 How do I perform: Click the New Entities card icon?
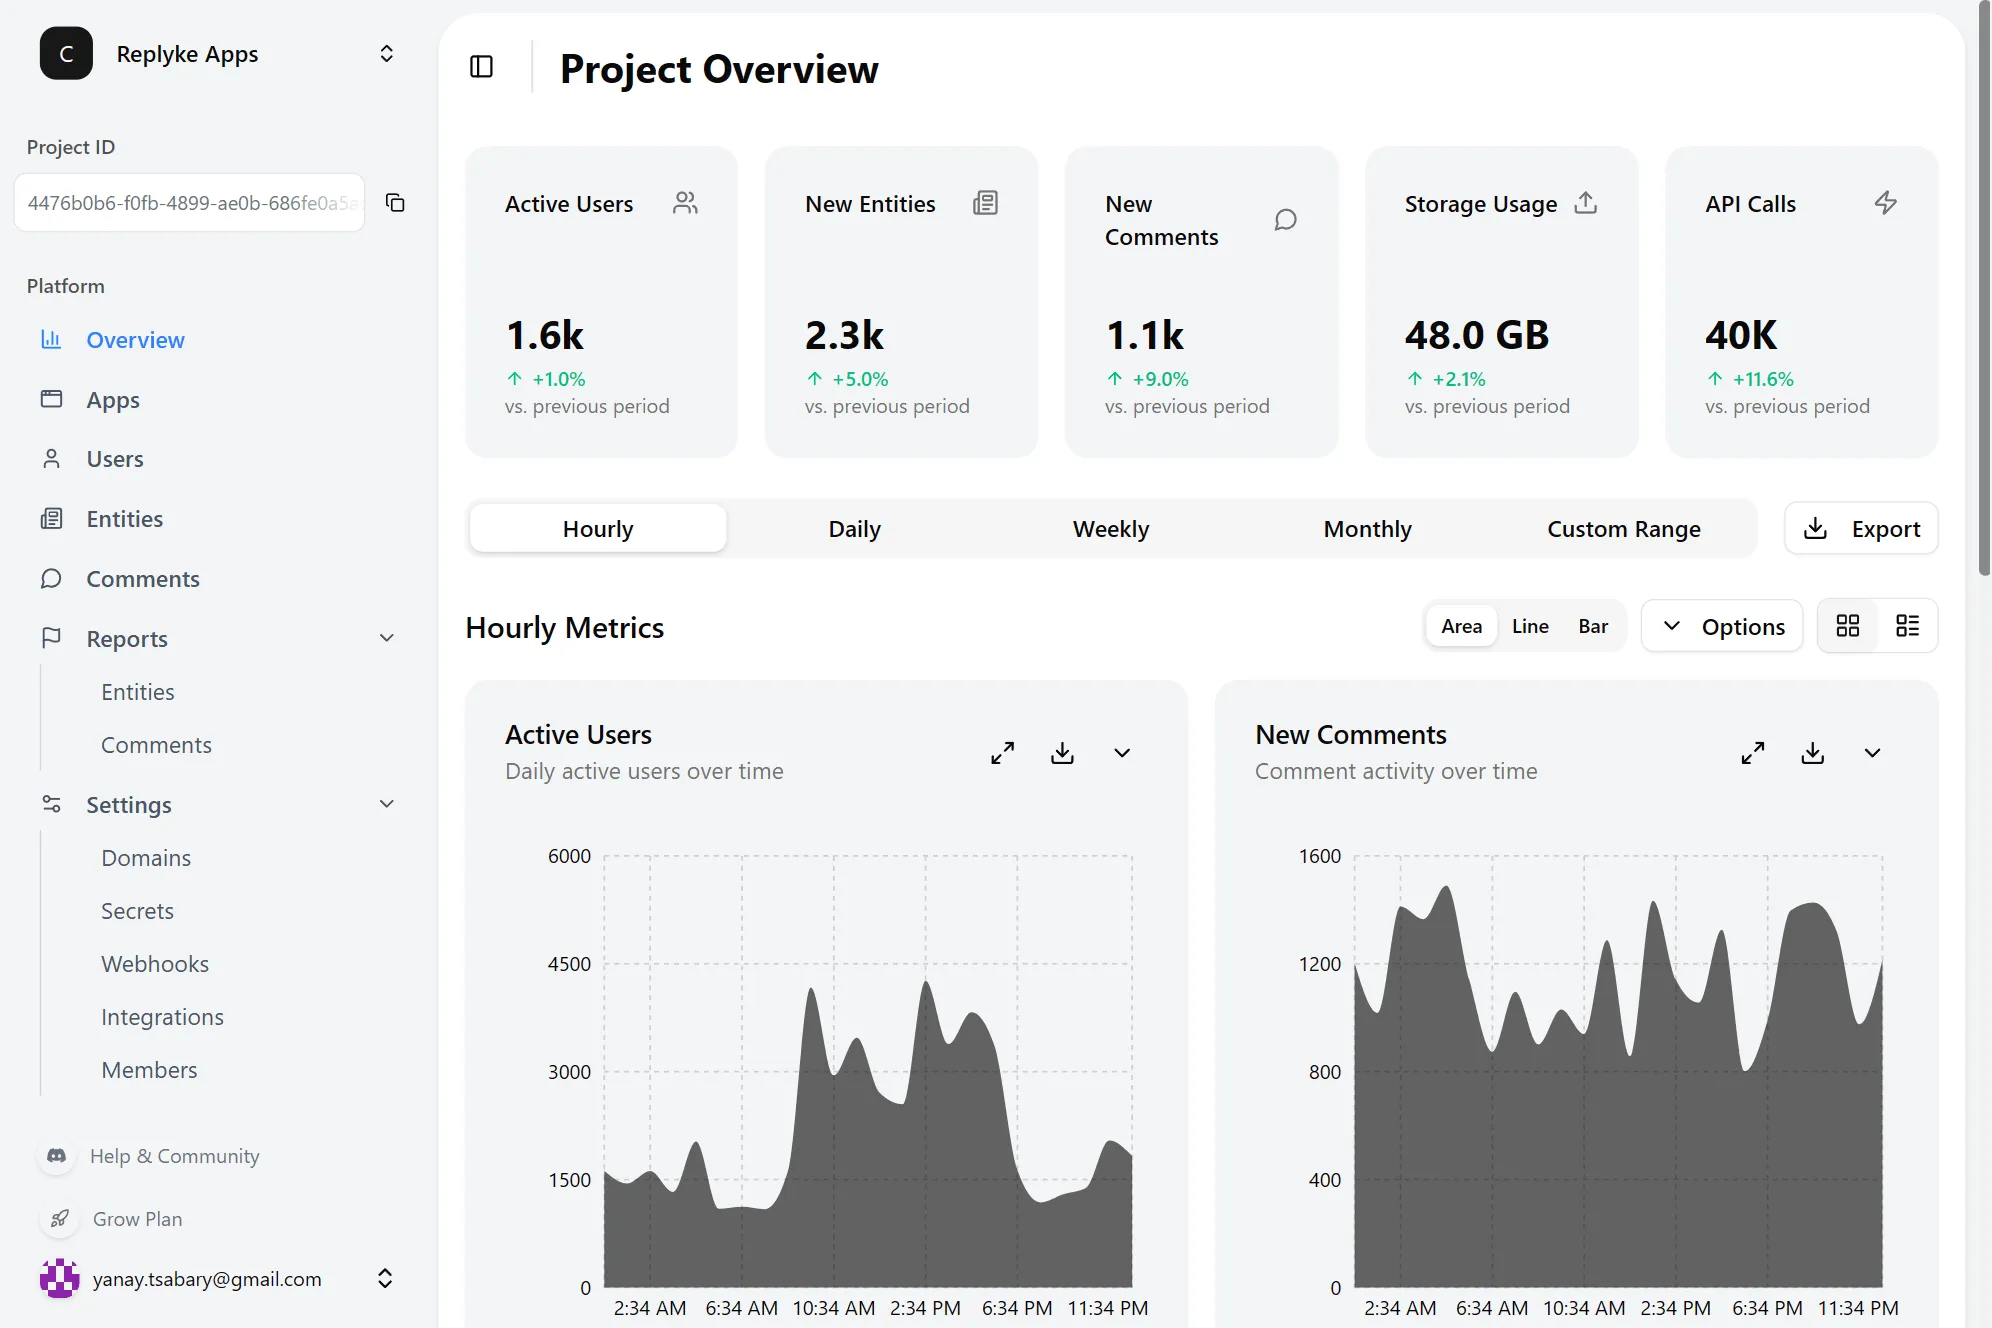(986, 202)
